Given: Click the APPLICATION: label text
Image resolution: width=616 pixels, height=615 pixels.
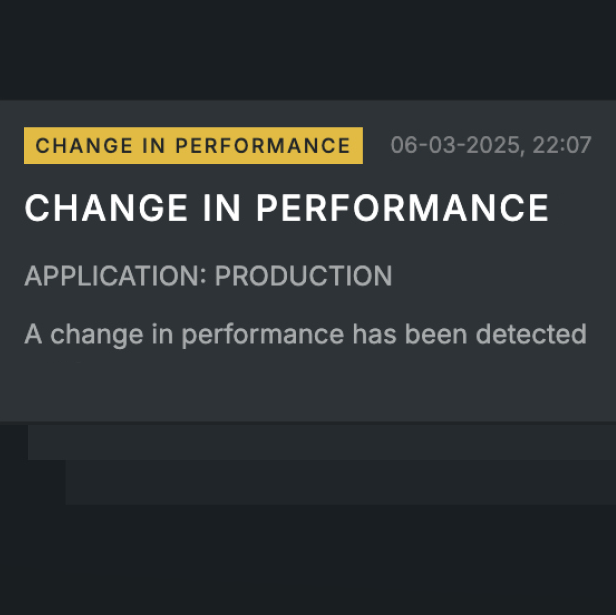Looking at the screenshot, I should click(x=115, y=276).
